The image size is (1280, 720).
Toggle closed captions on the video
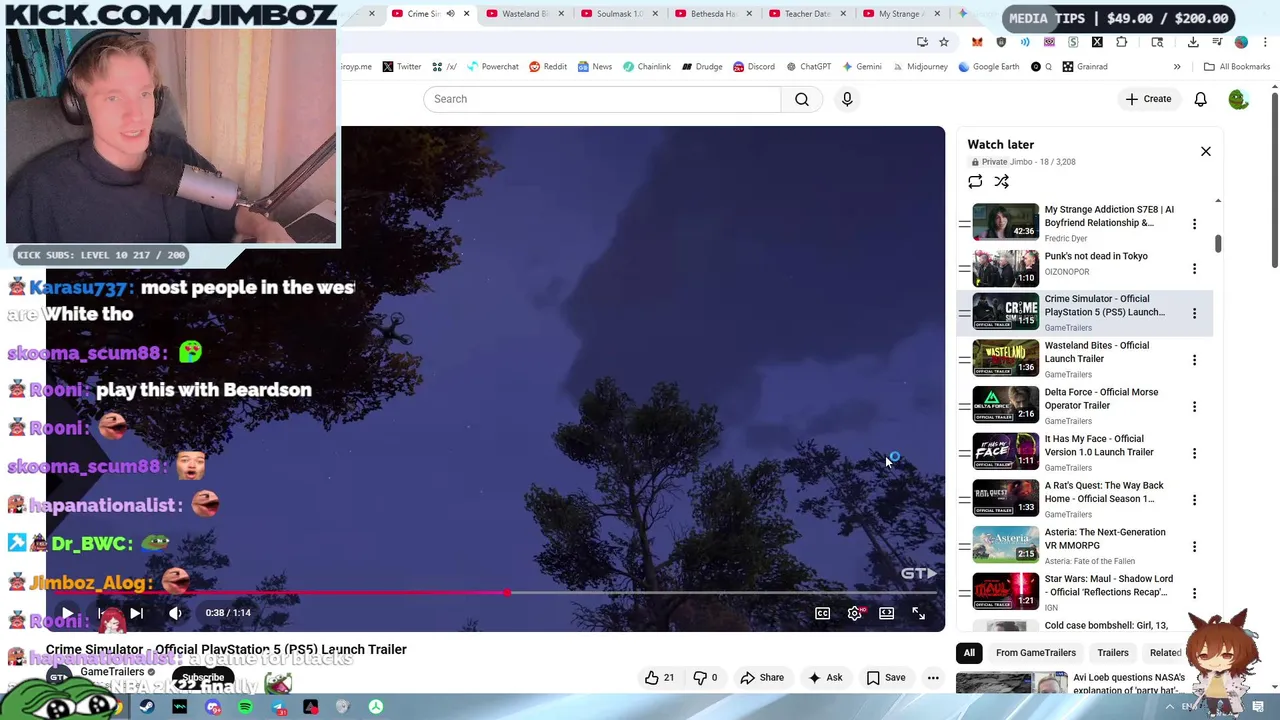822,613
